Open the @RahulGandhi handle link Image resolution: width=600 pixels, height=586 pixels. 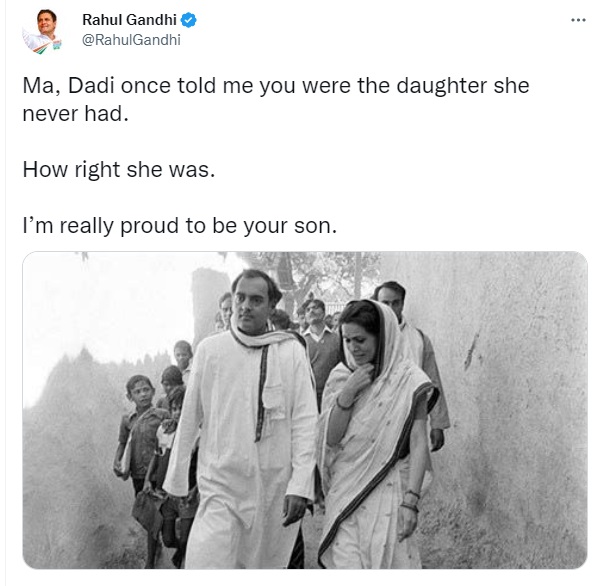click(x=132, y=40)
